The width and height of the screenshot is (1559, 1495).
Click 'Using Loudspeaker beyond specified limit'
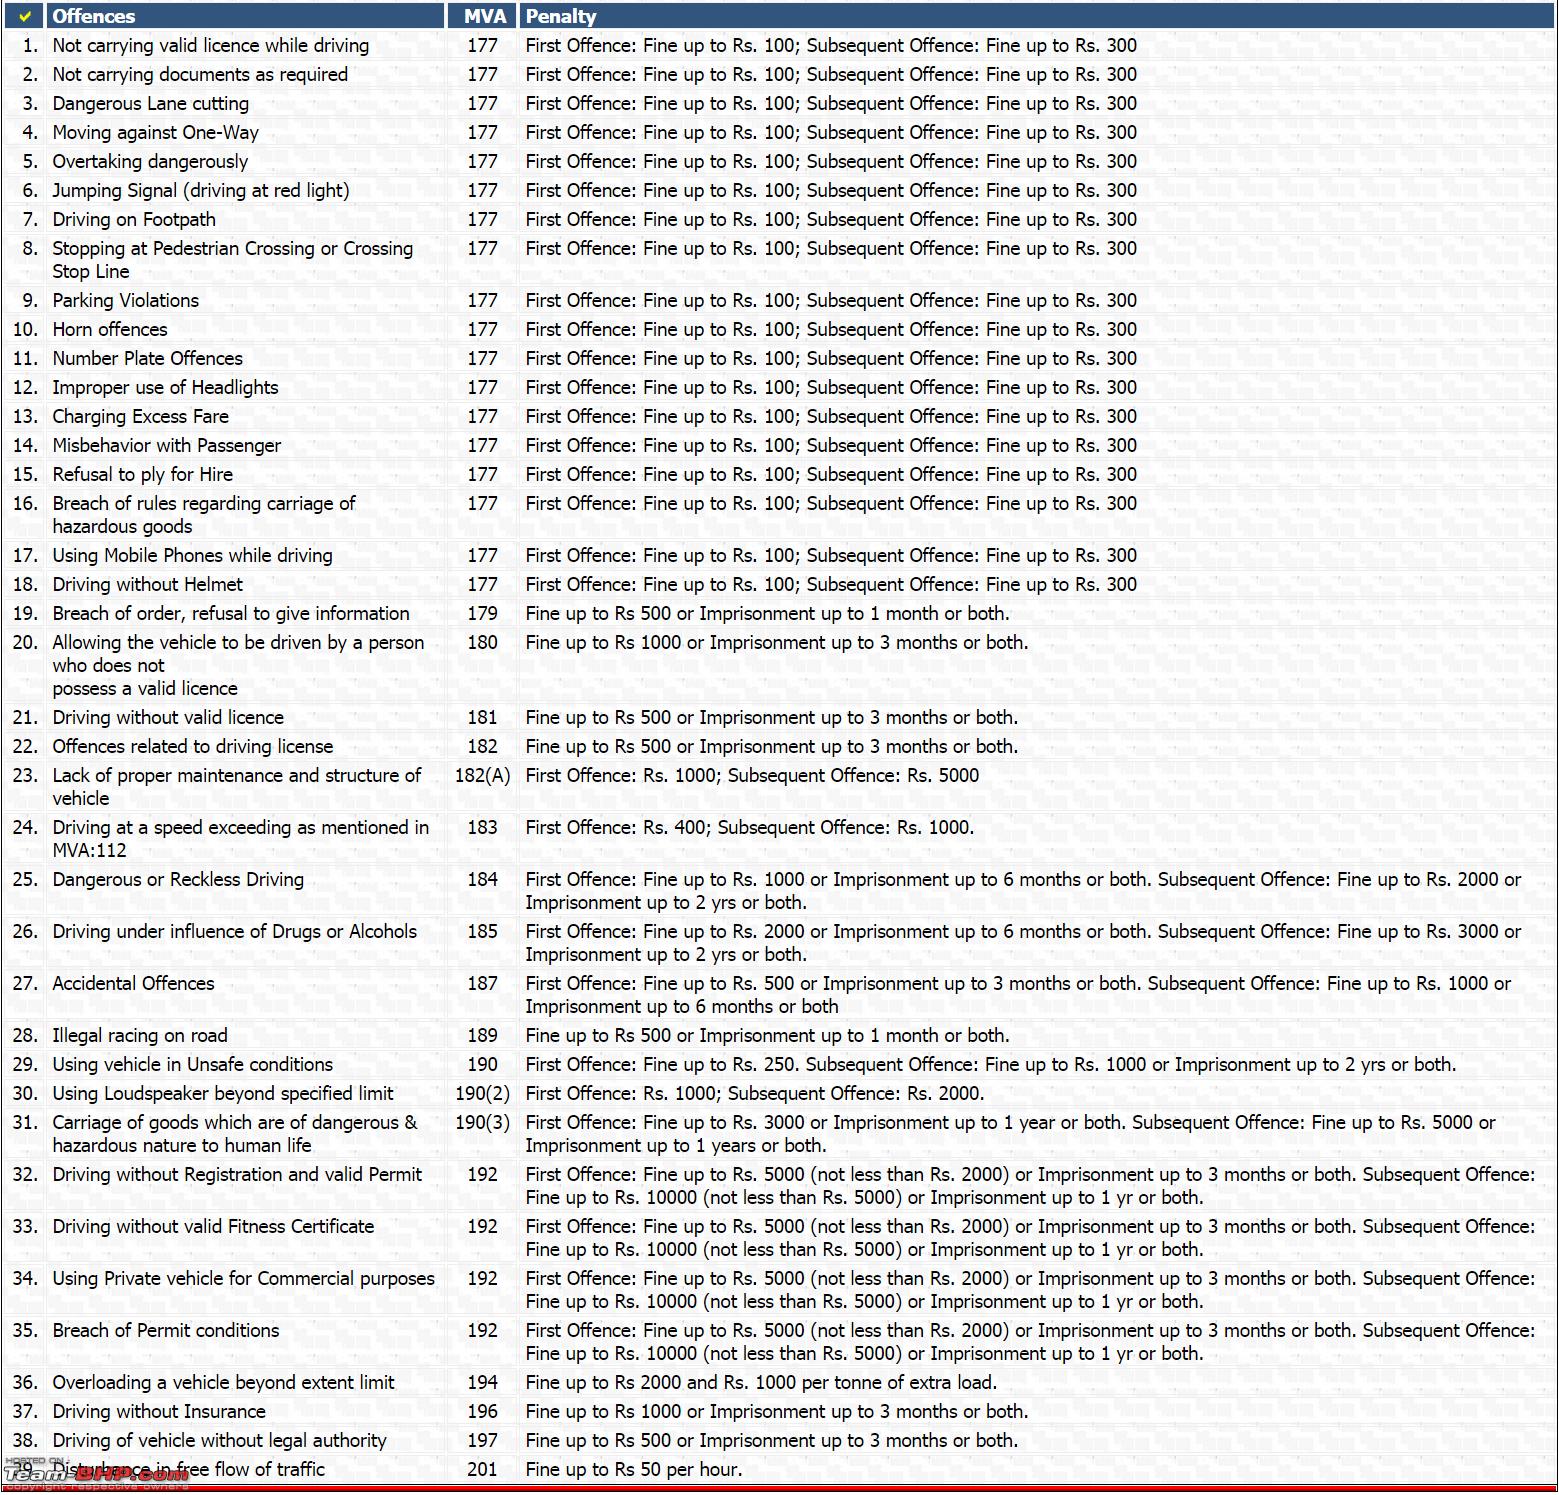[x=223, y=1093]
